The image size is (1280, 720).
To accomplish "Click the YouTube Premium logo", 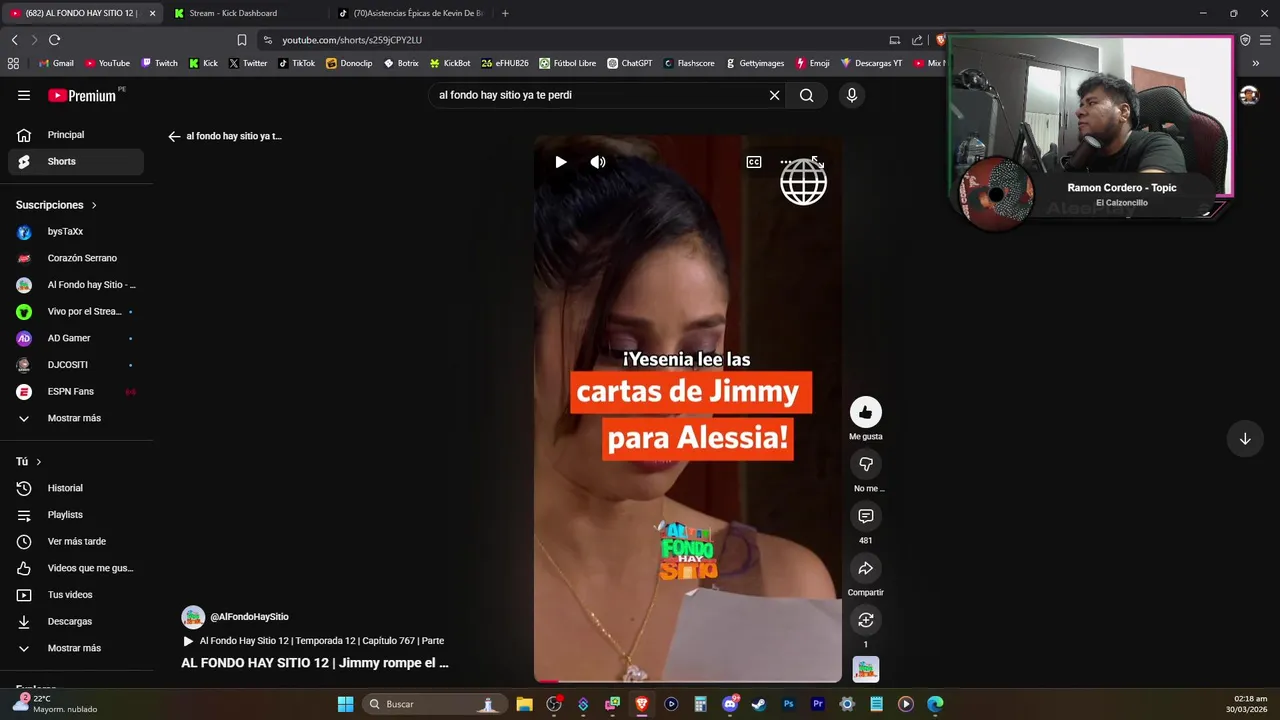I will (82, 95).
